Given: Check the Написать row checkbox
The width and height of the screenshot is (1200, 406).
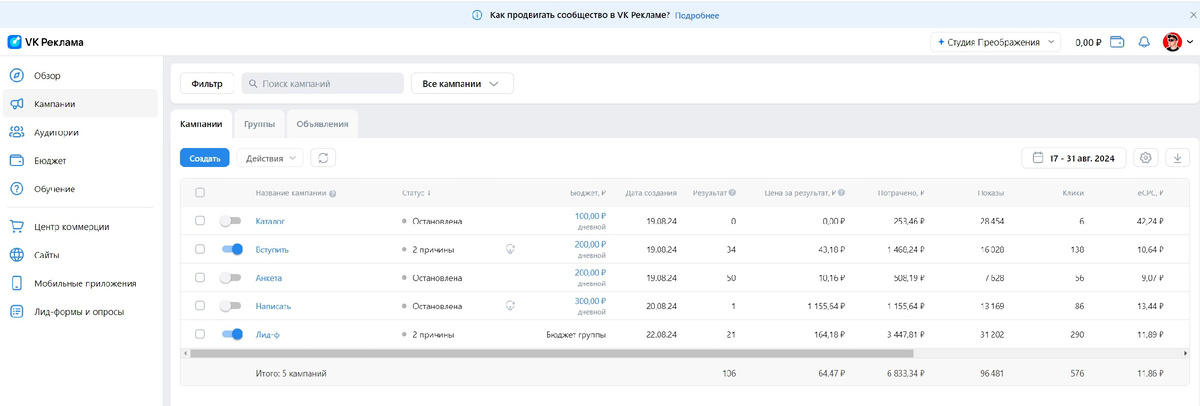Looking at the screenshot, I should click(200, 305).
